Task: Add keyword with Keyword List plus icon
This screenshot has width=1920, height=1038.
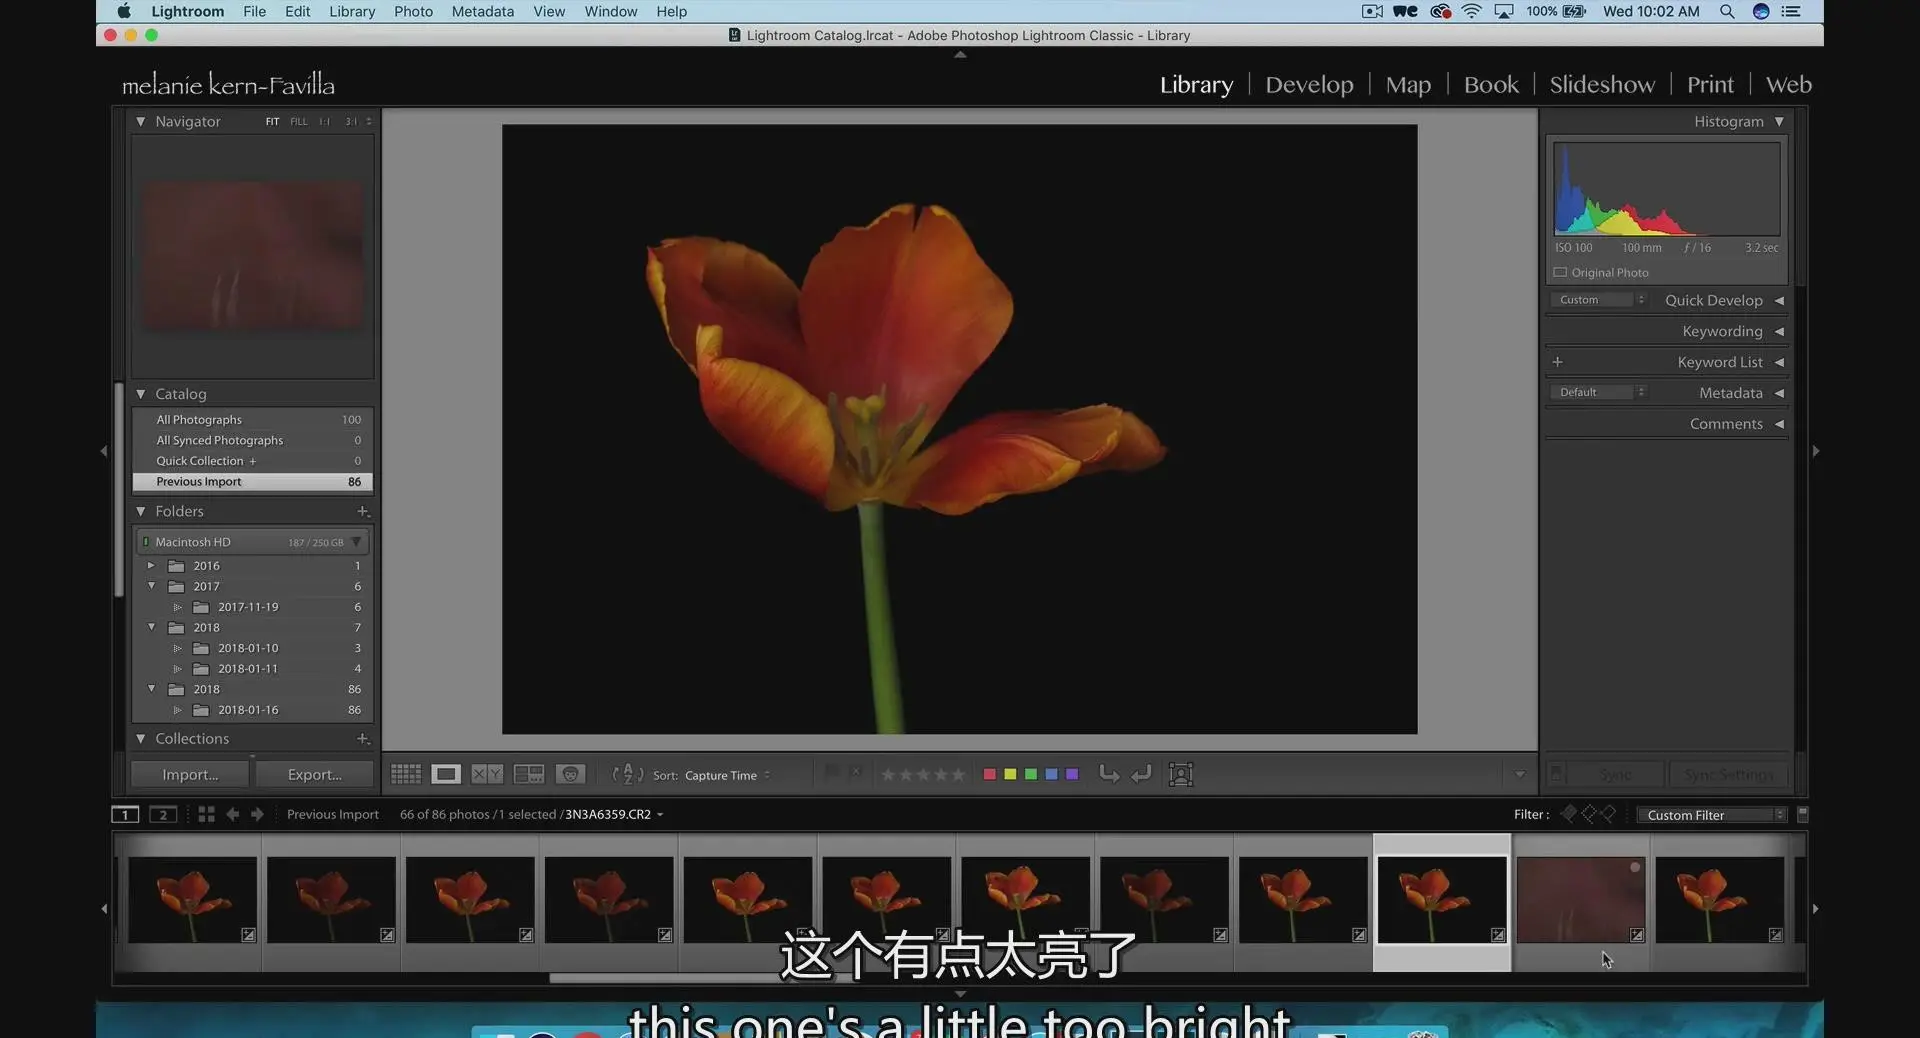Action: click(1557, 362)
